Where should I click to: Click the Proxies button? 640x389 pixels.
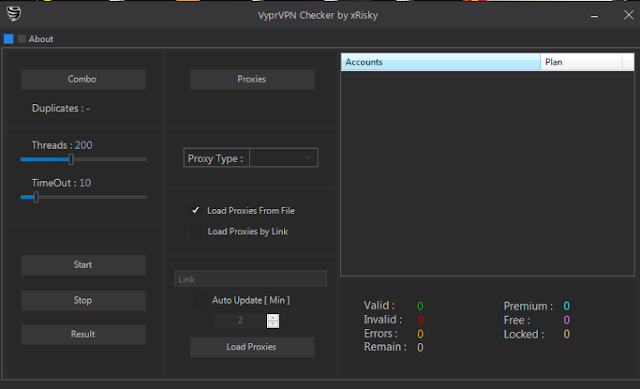pyautogui.click(x=252, y=79)
